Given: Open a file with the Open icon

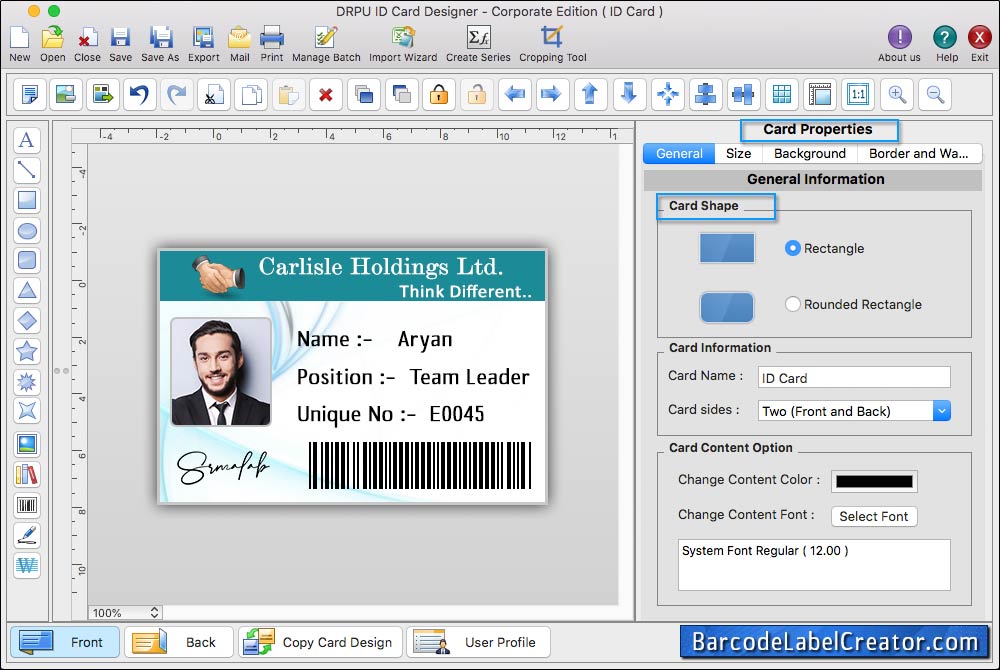Looking at the screenshot, I should pyautogui.click(x=52, y=43).
